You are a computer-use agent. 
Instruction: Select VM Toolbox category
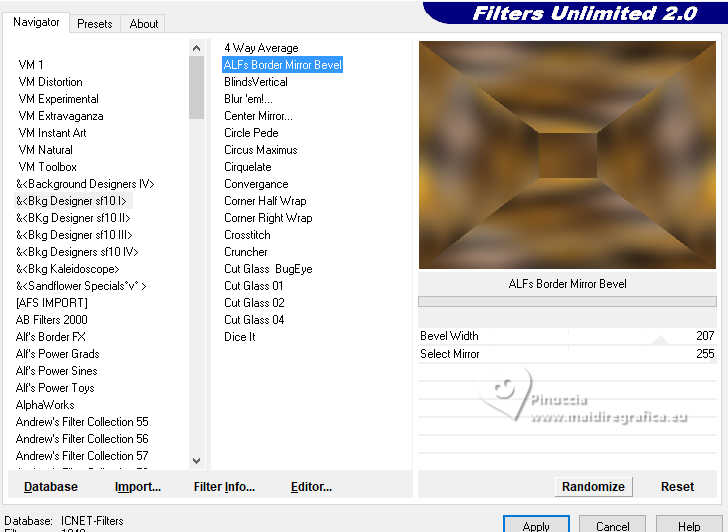[x=47, y=167]
